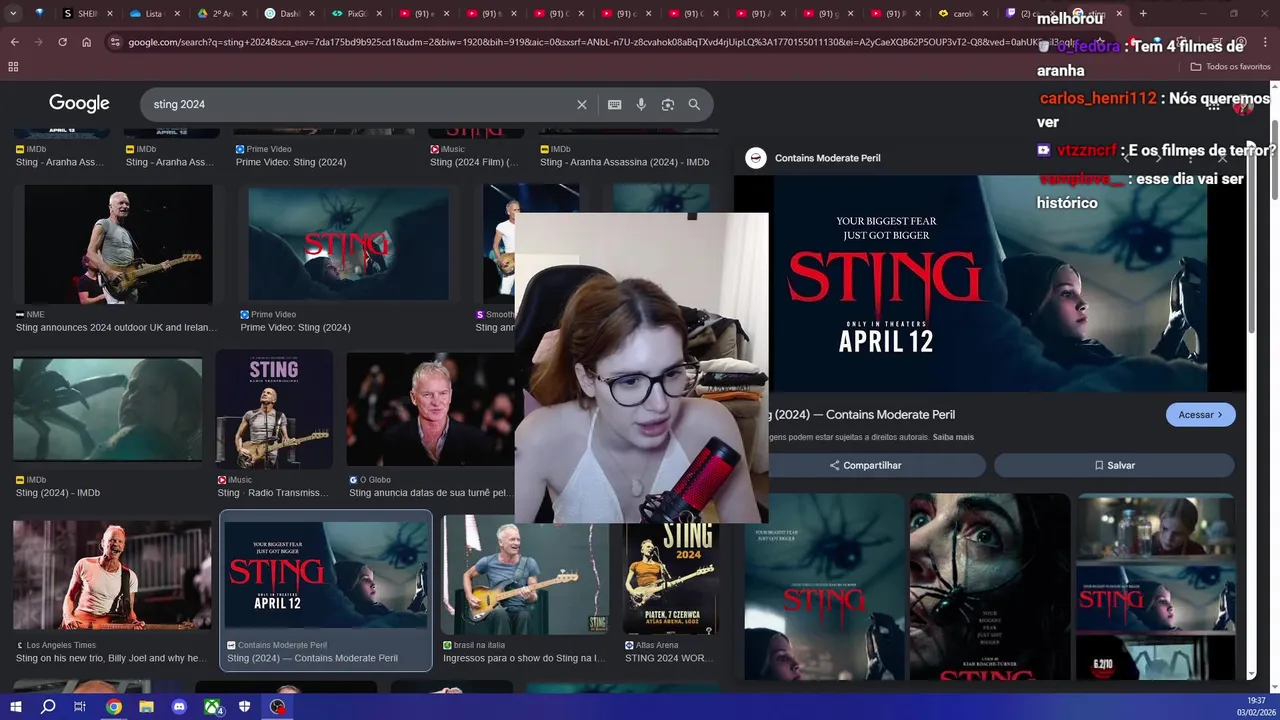Screen dimensions: 1280x720
Task: Go to Google homepage via logo
Action: (79, 104)
